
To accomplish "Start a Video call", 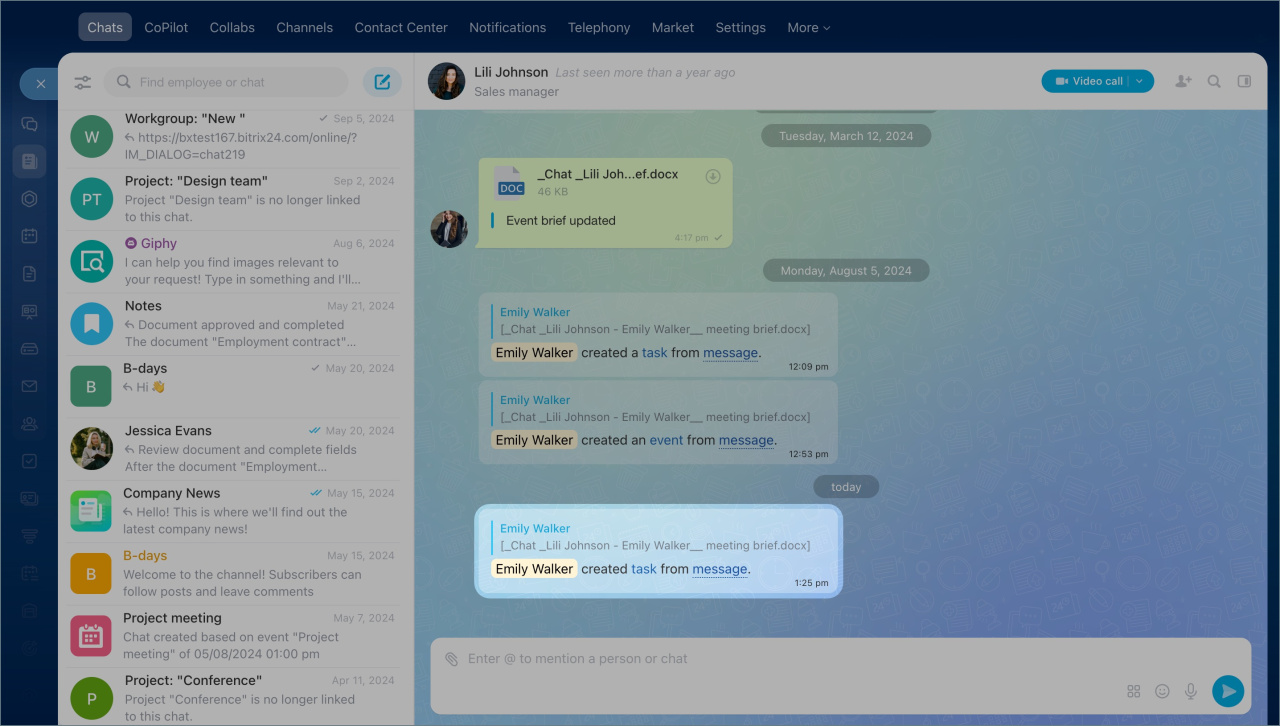I will point(1088,81).
